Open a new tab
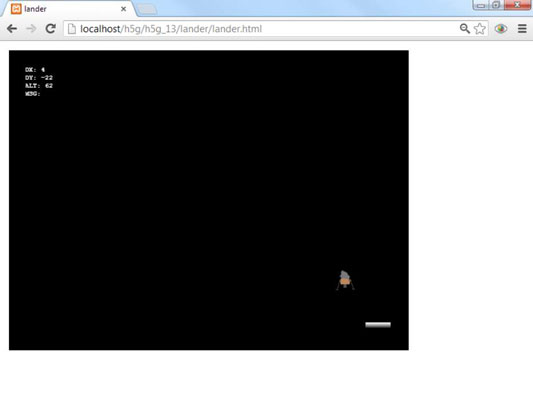Image resolution: width=533 pixels, height=400 pixels. [147, 9]
